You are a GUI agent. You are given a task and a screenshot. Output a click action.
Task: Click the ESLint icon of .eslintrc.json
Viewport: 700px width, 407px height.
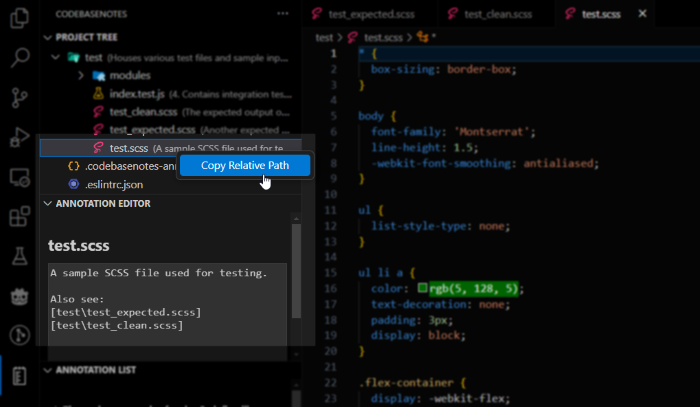pyautogui.click(x=74, y=184)
